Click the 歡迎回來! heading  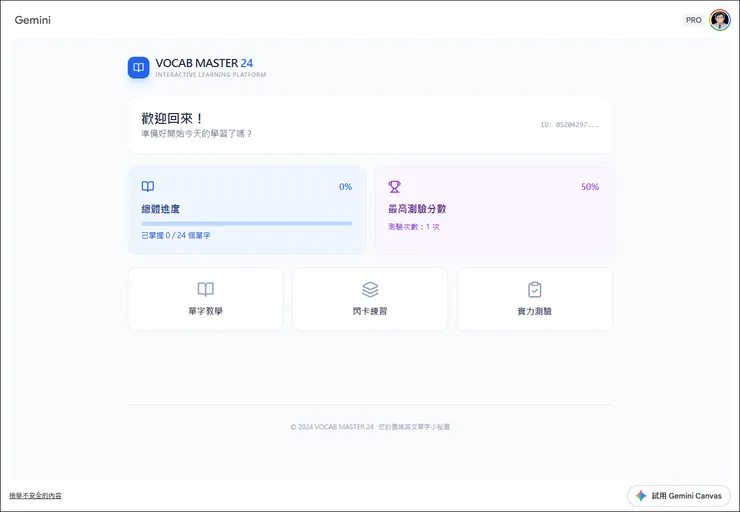point(172,118)
